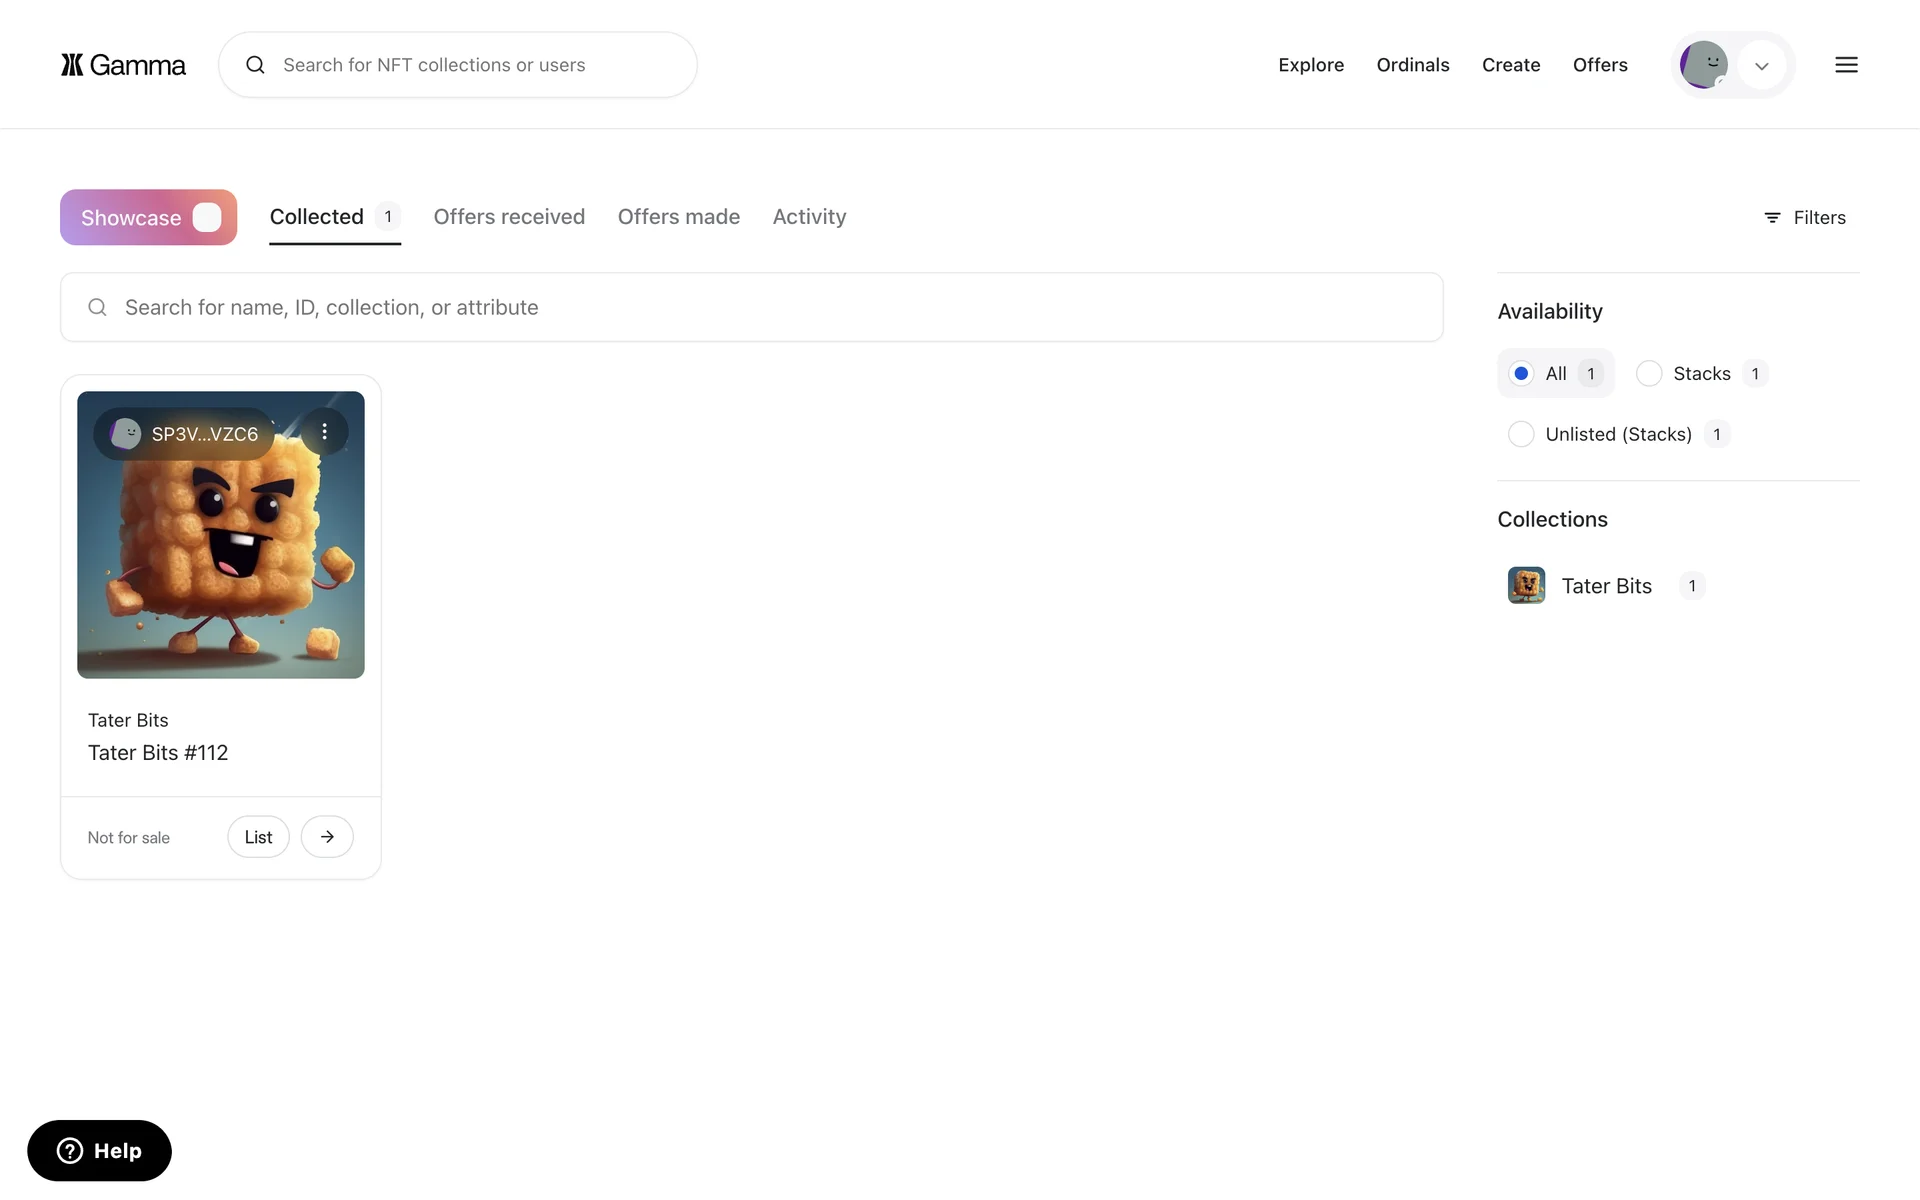Screen dimensions: 1920x1200
Task: Select the Stacks availability radio
Action: coord(1649,374)
